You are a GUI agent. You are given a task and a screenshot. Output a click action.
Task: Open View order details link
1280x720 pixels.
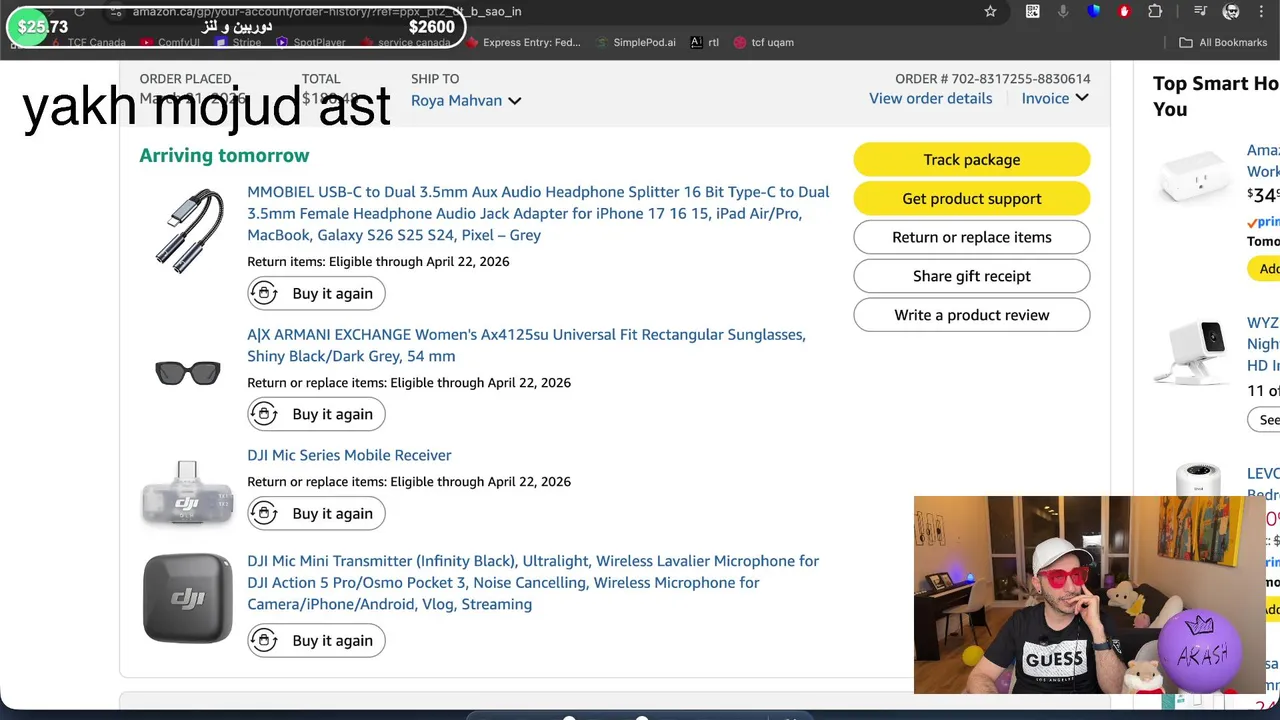tap(930, 98)
